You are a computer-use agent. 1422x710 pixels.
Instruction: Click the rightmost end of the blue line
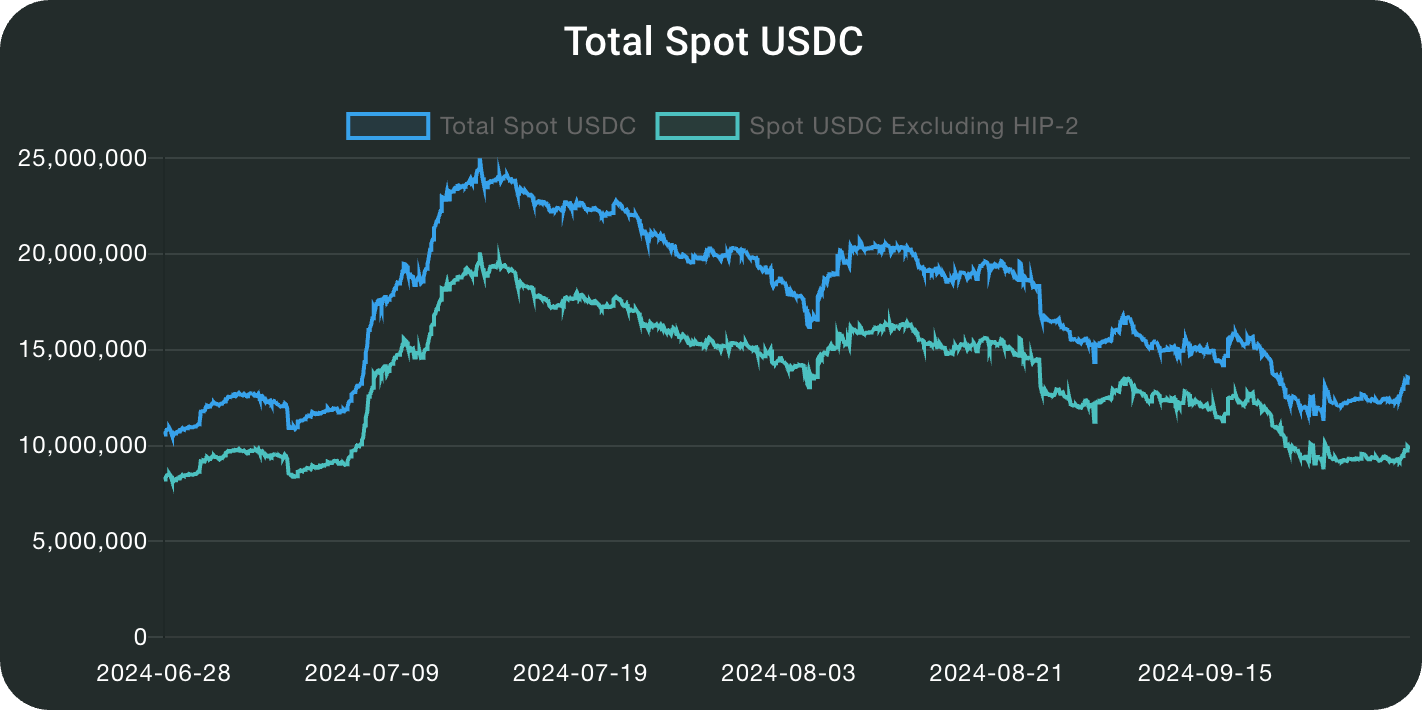(1408, 378)
